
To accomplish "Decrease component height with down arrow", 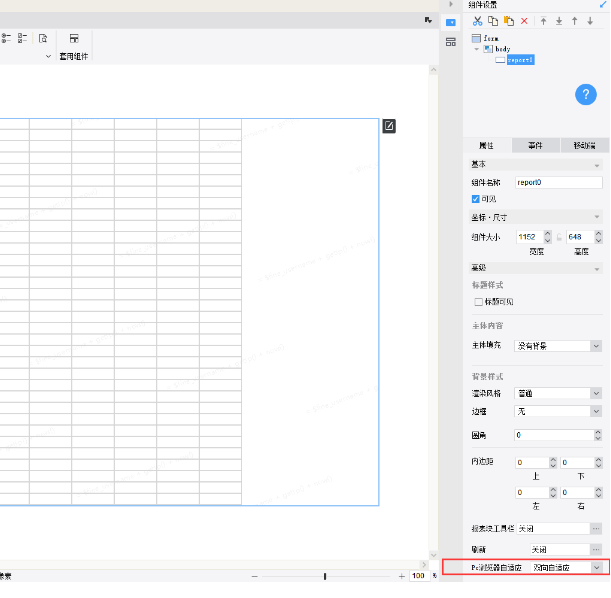I will [599, 240].
